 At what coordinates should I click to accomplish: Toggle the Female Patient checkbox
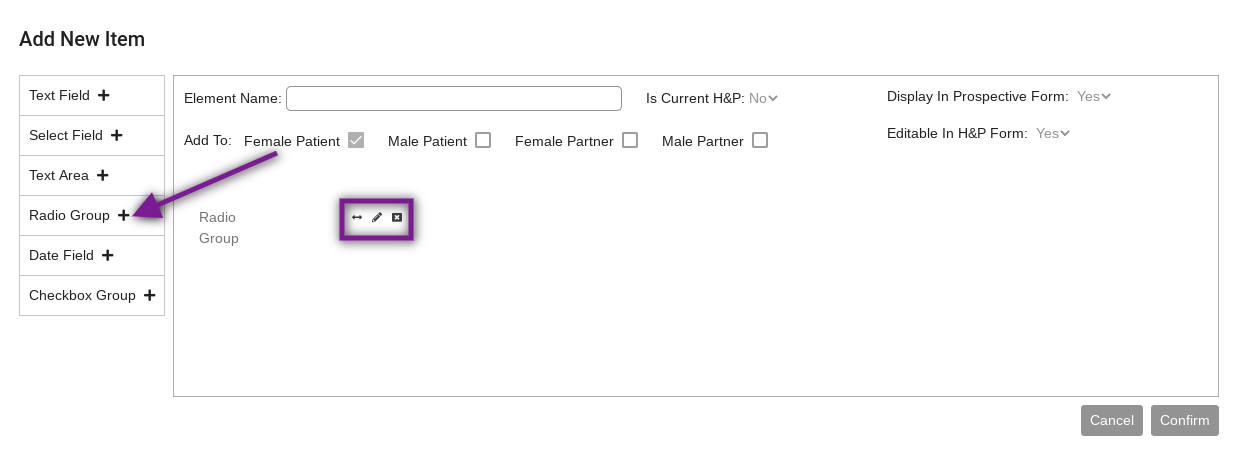click(x=356, y=140)
